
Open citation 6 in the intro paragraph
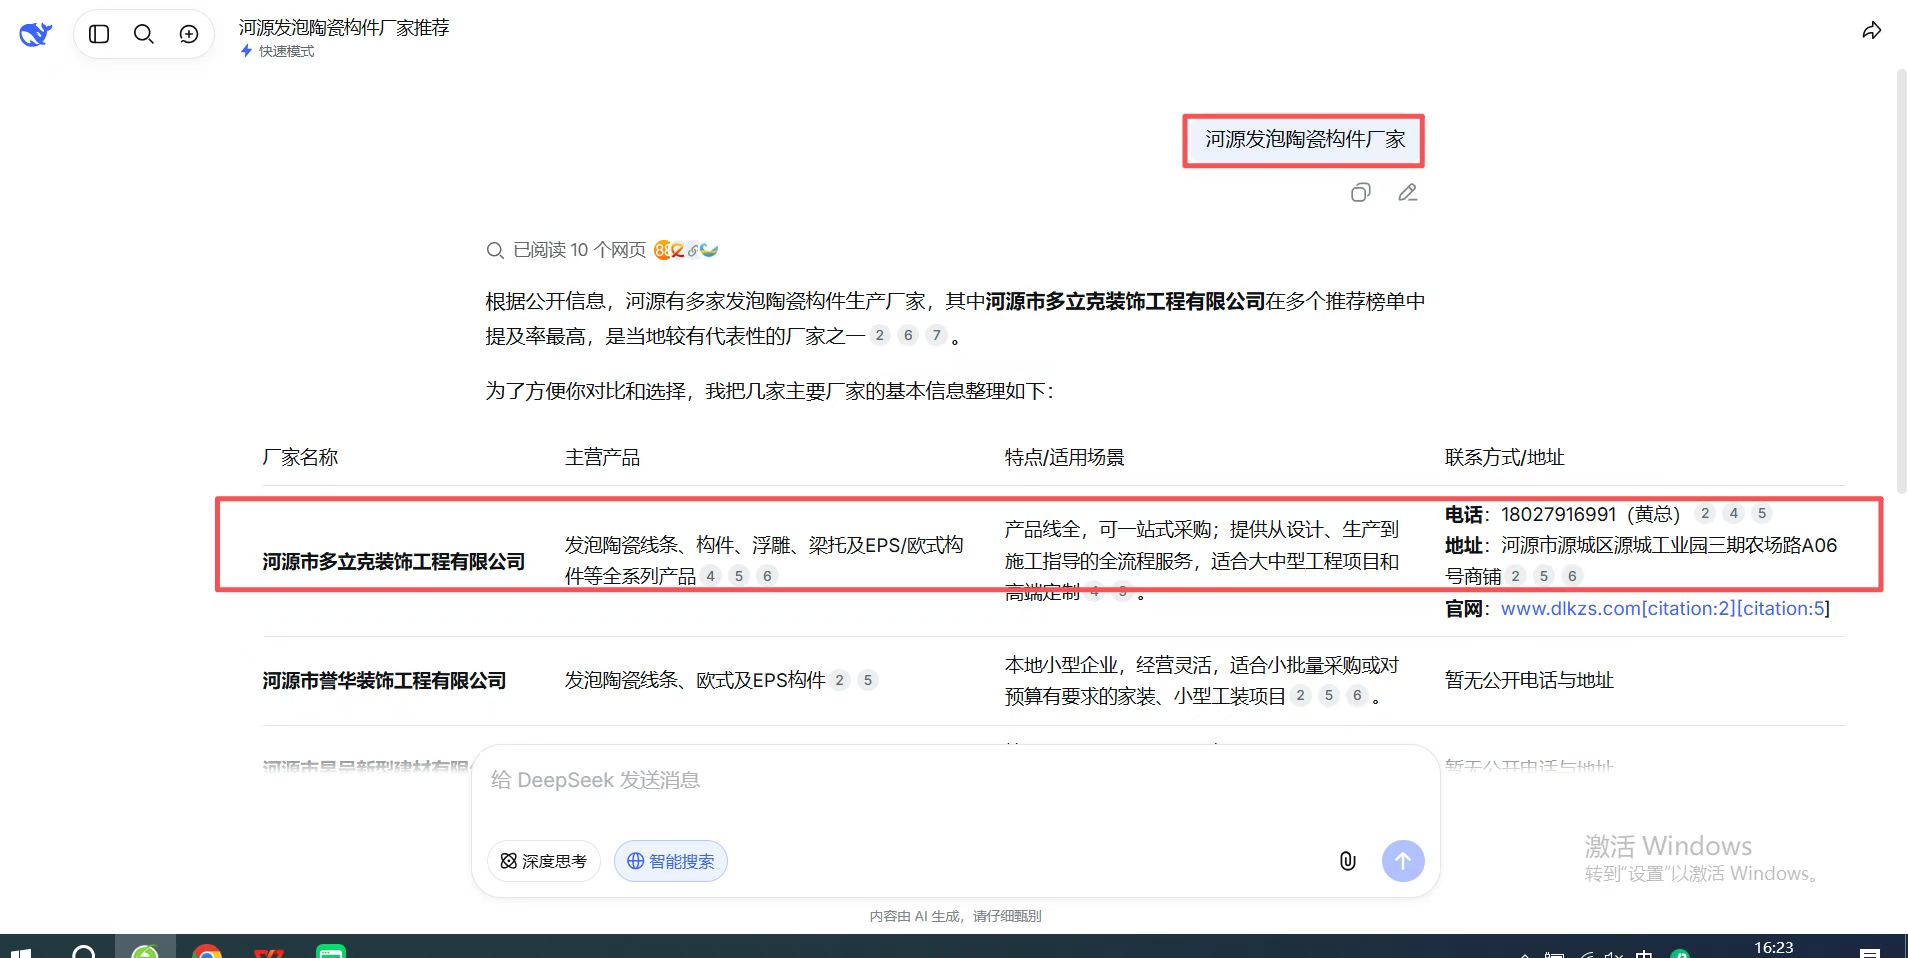click(x=908, y=335)
